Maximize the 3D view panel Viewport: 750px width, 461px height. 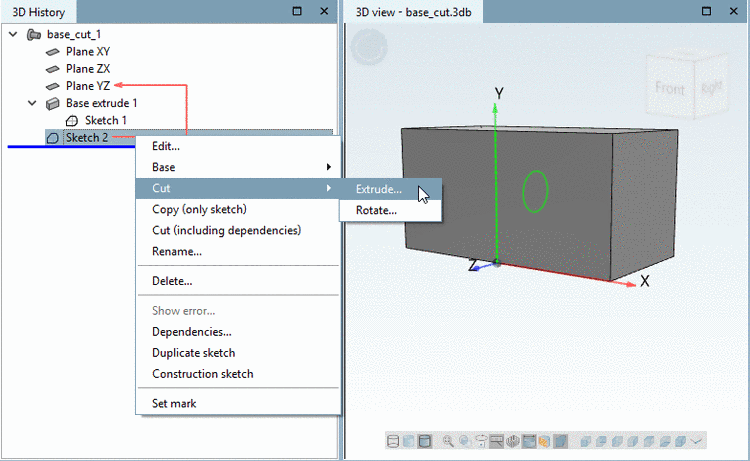click(x=706, y=11)
